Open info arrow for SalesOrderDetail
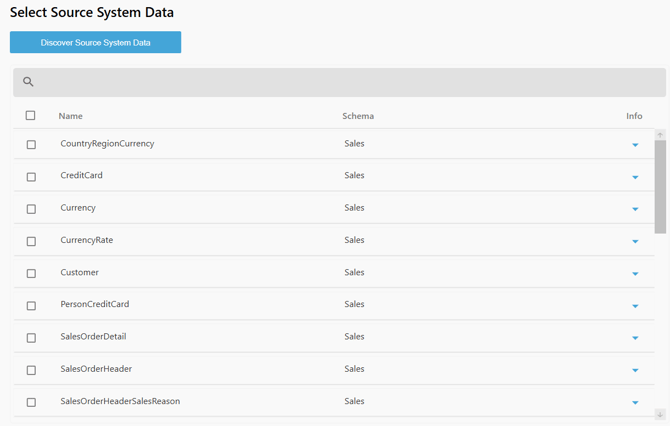The image size is (670, 426). coord(635,338)
